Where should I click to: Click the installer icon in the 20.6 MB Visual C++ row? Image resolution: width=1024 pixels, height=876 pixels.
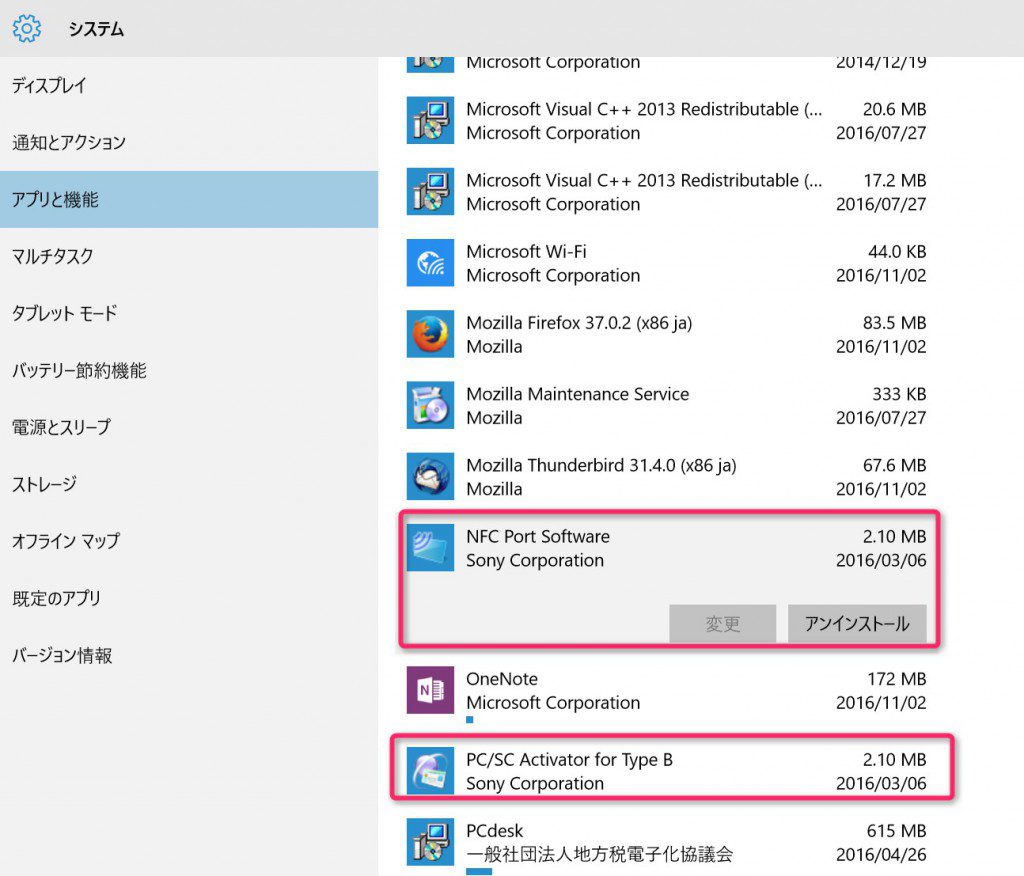pyautogui.click(x=430, y=120)
